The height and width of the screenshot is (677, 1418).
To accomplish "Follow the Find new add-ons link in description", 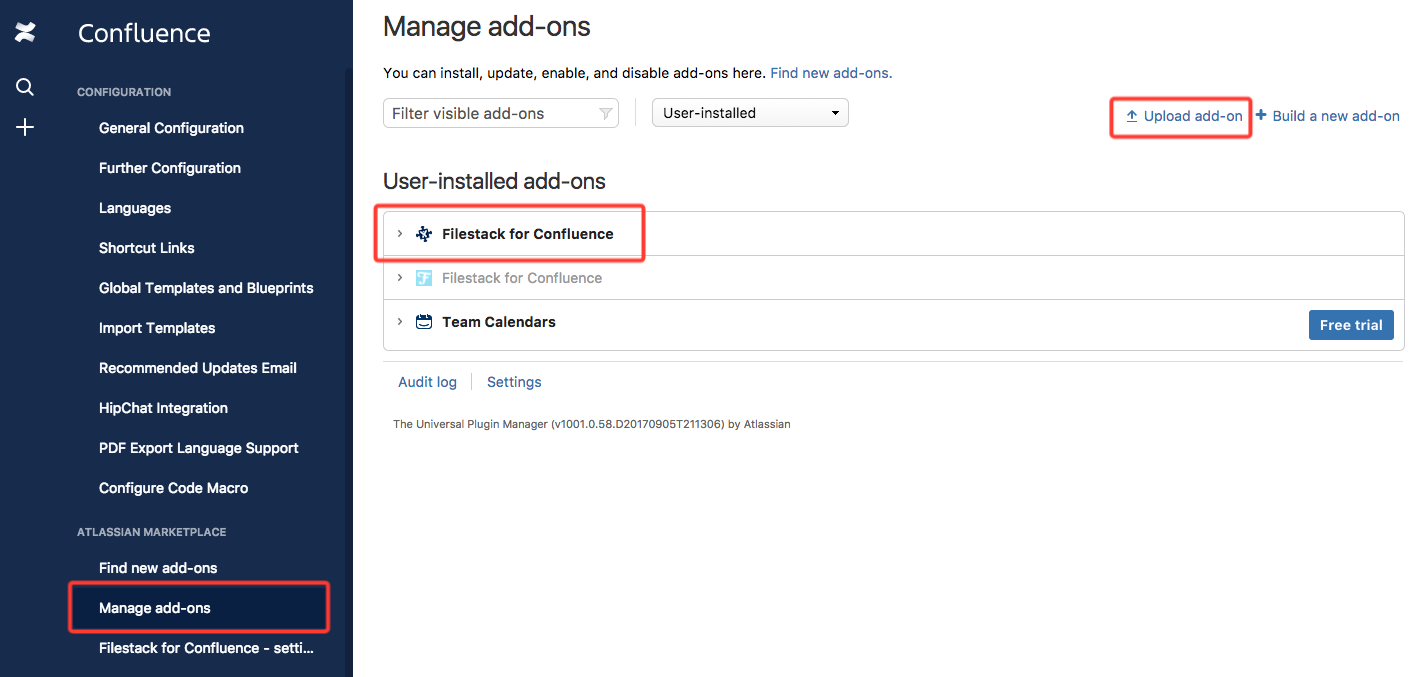I will (831, 73).
